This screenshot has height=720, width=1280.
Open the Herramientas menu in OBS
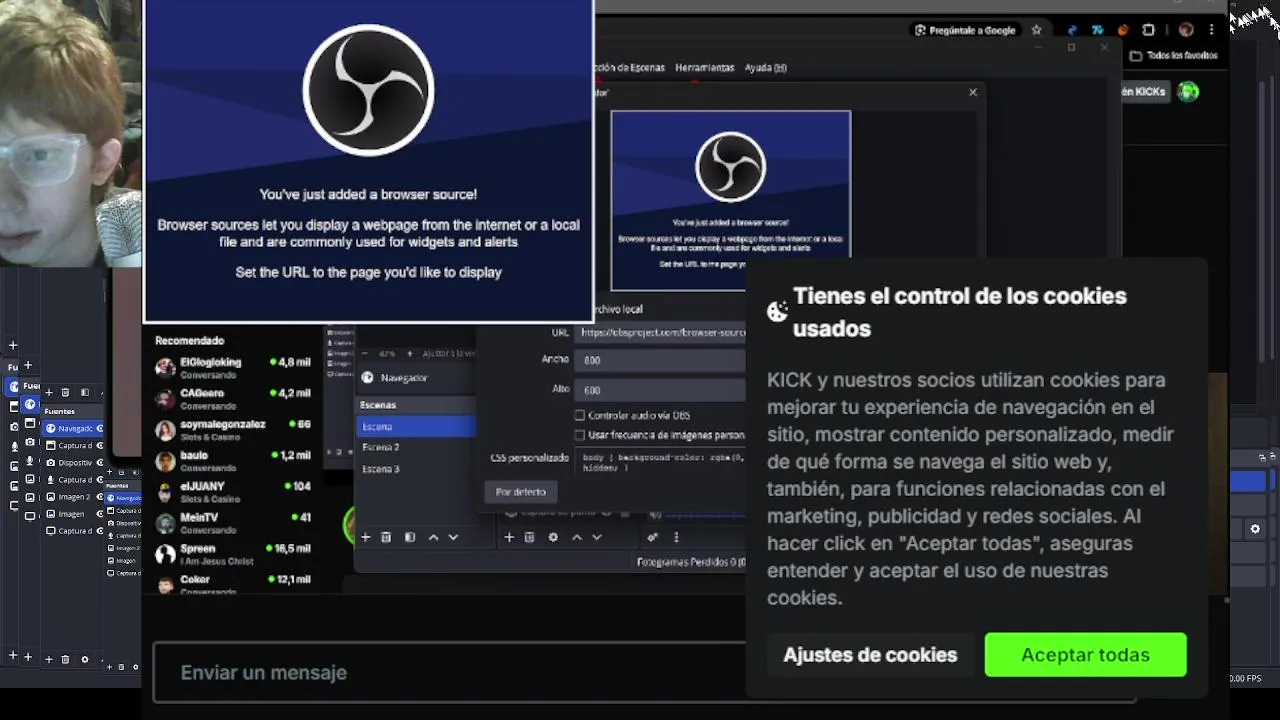[704, 68]
